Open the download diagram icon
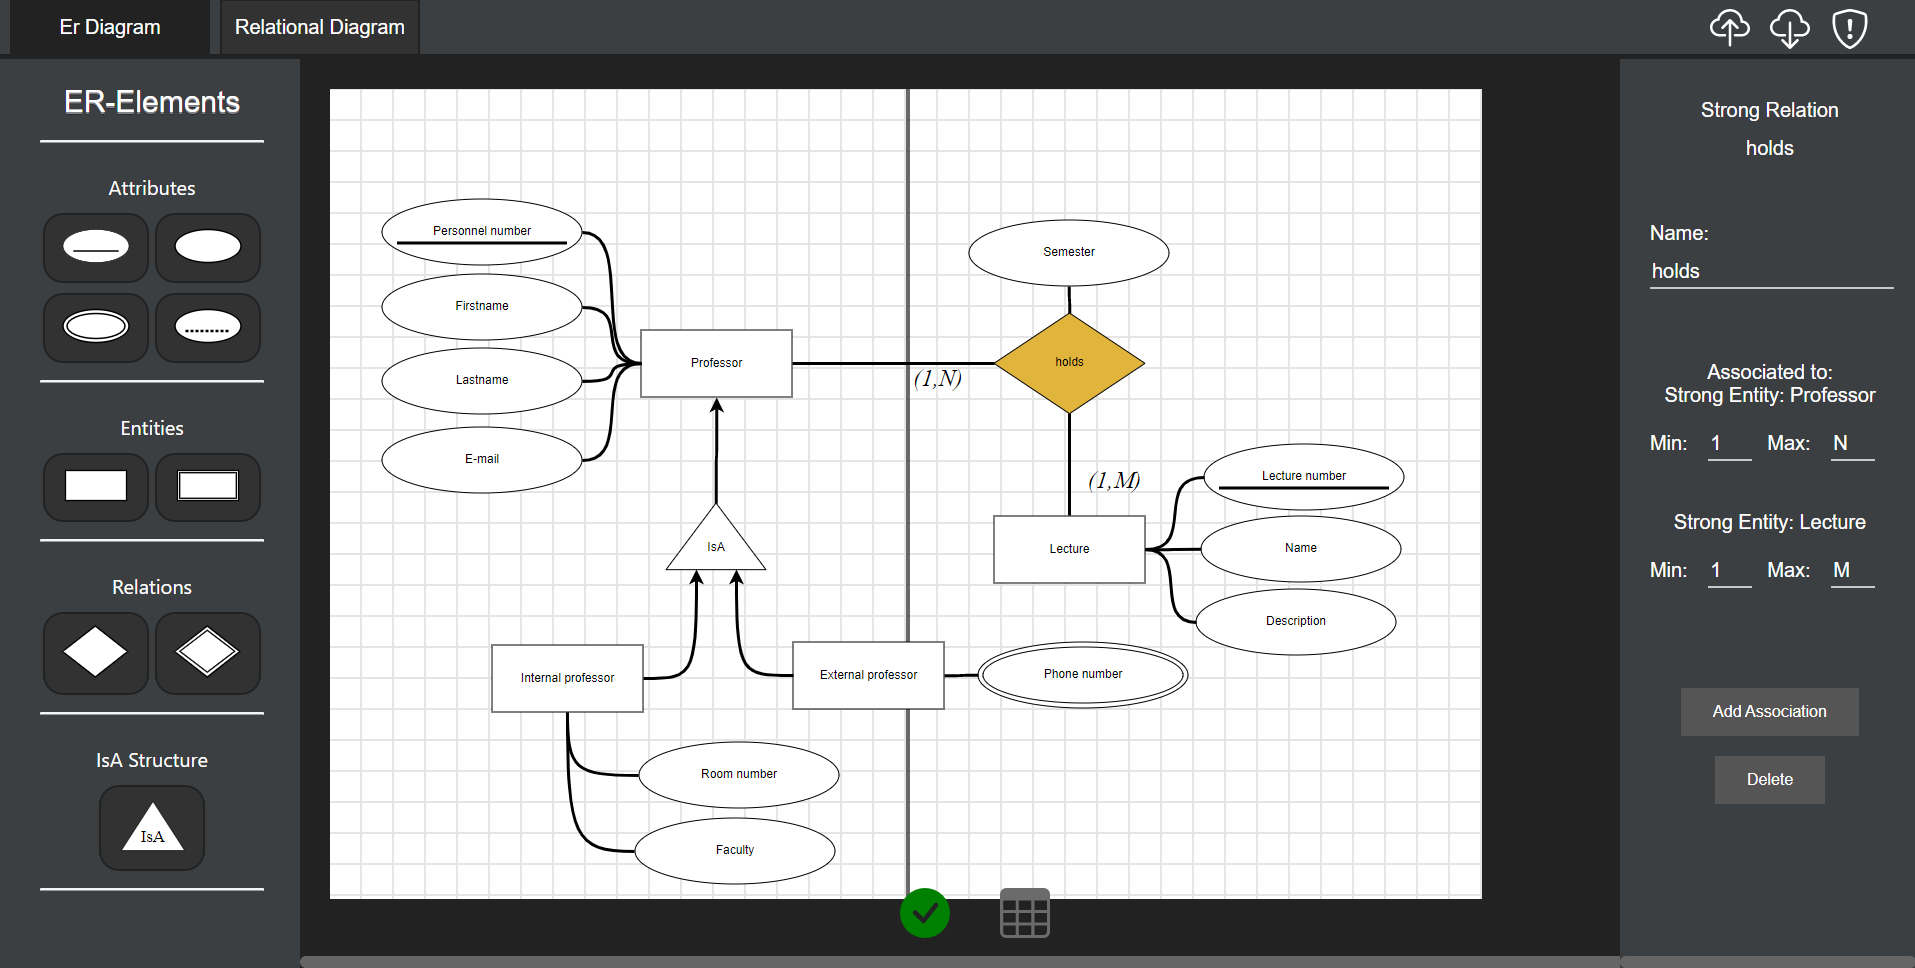 [x=1789, y=27]
